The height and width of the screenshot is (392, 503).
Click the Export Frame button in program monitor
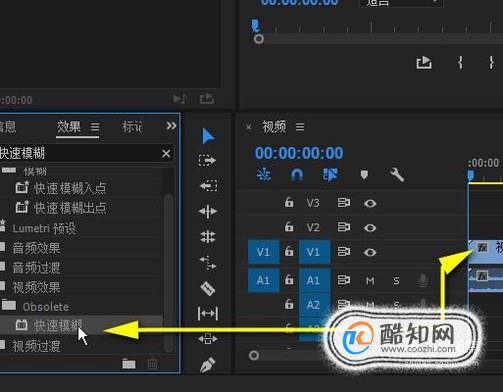(x=424, y=63)
